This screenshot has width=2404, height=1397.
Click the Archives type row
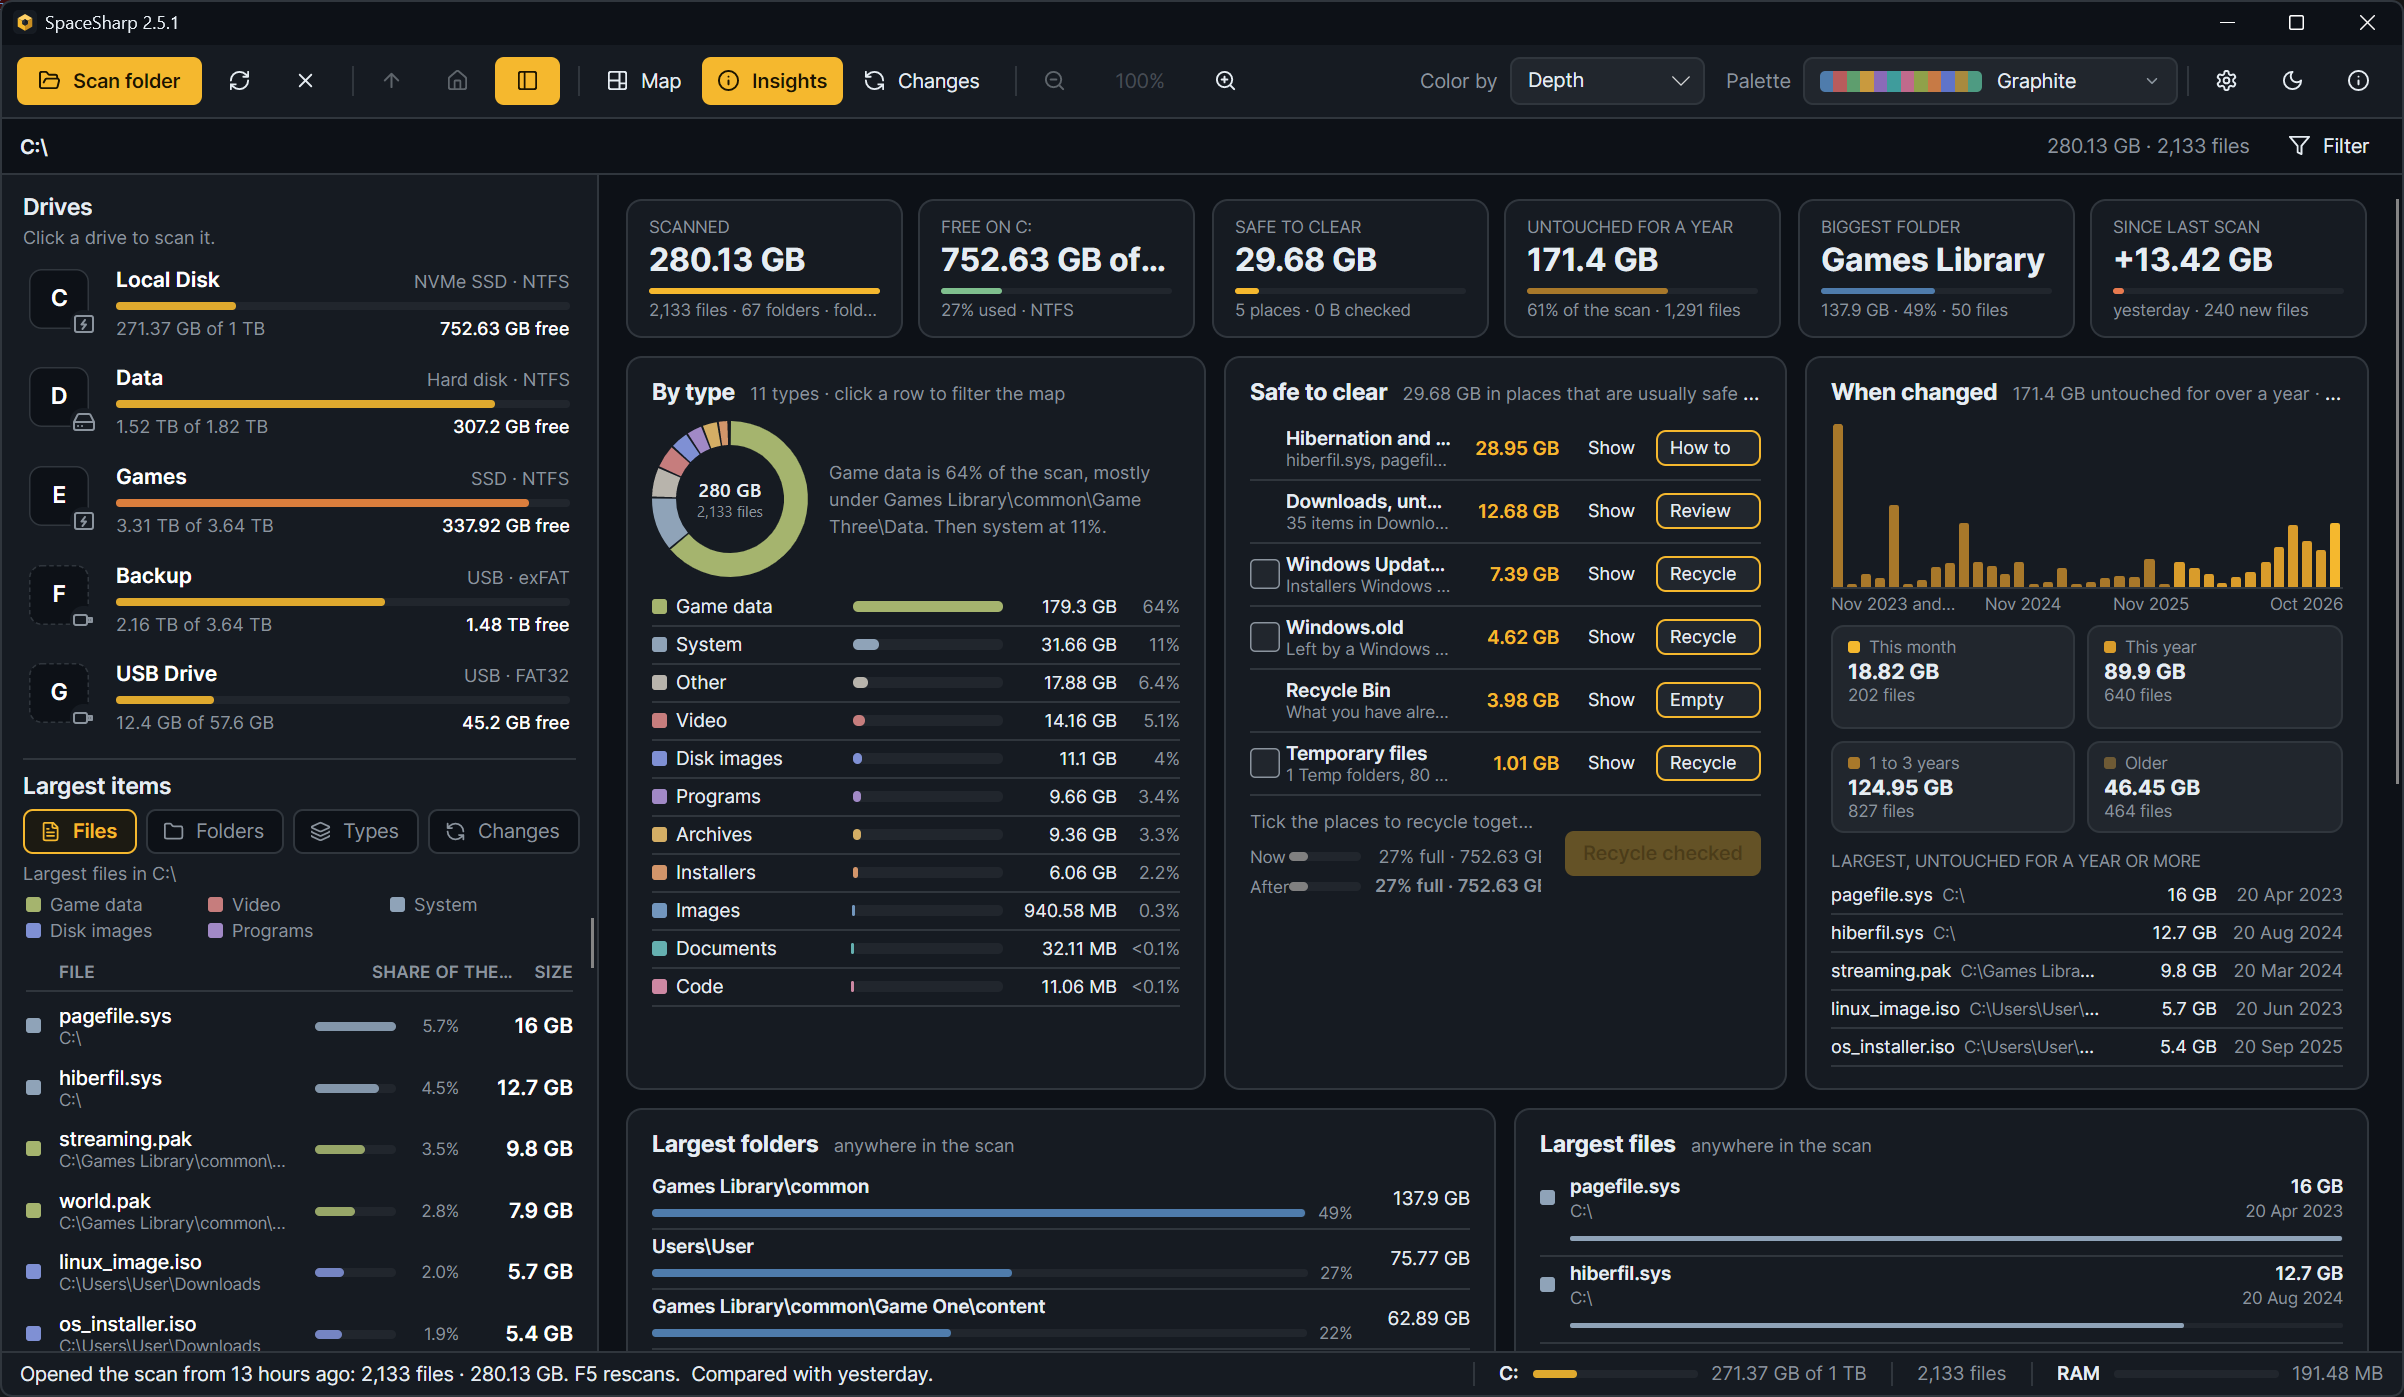[x=915, y=835]
